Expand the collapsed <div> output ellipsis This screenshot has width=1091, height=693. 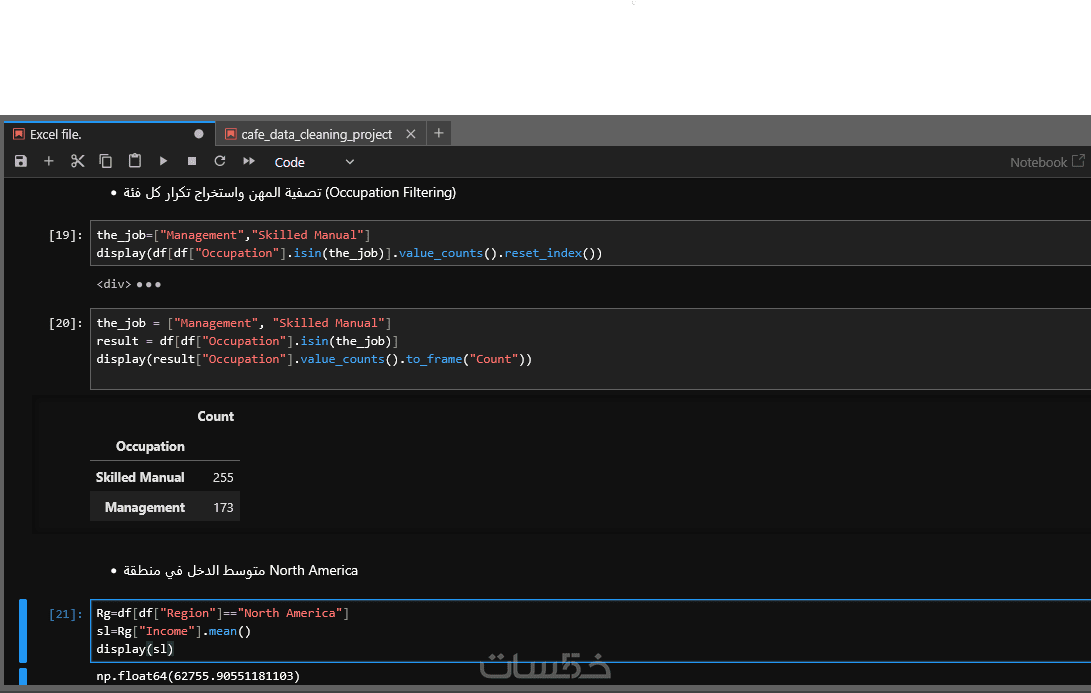[149, 285]
